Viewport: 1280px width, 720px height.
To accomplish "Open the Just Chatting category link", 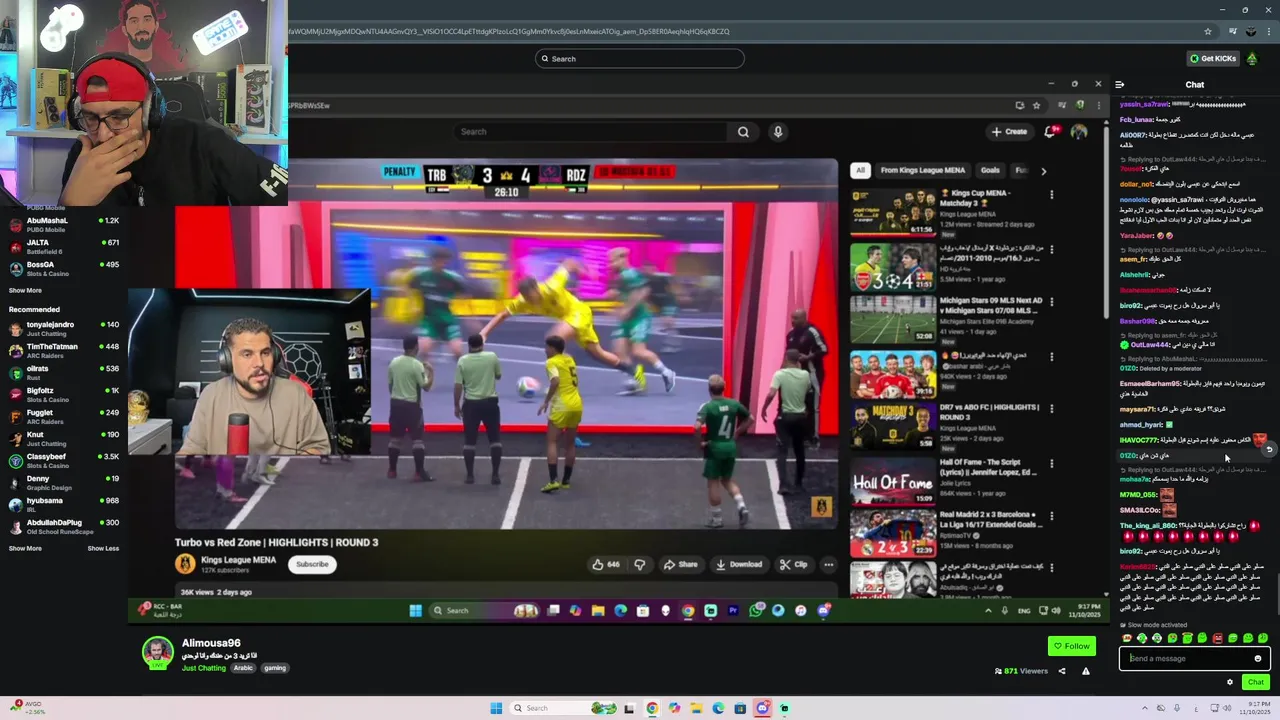I will (x=204, y=668).
